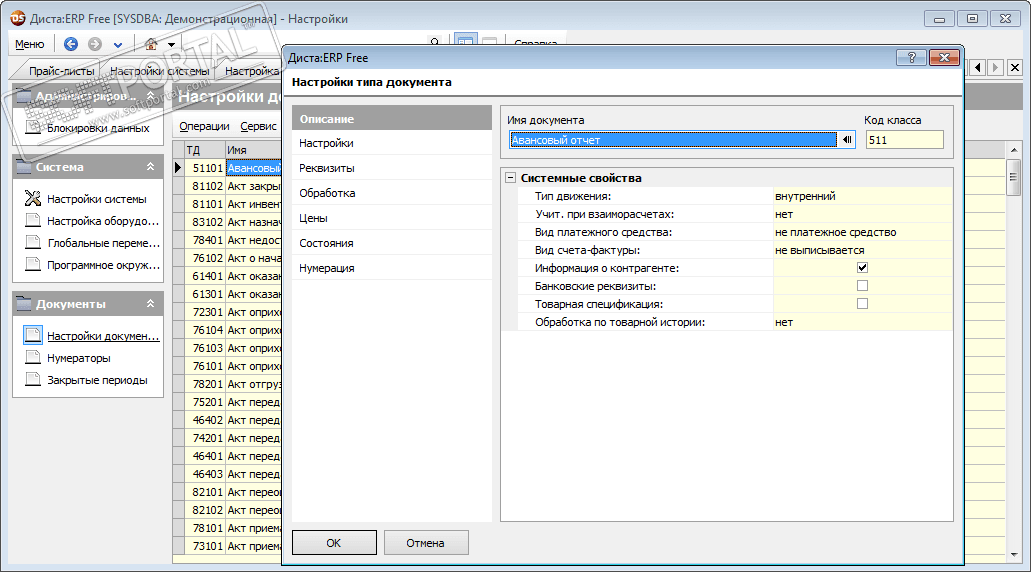The height and width of the screenshot is (572, 1031).
Task: Switch to the Прайс-листы tab
Action: [61, 71]
